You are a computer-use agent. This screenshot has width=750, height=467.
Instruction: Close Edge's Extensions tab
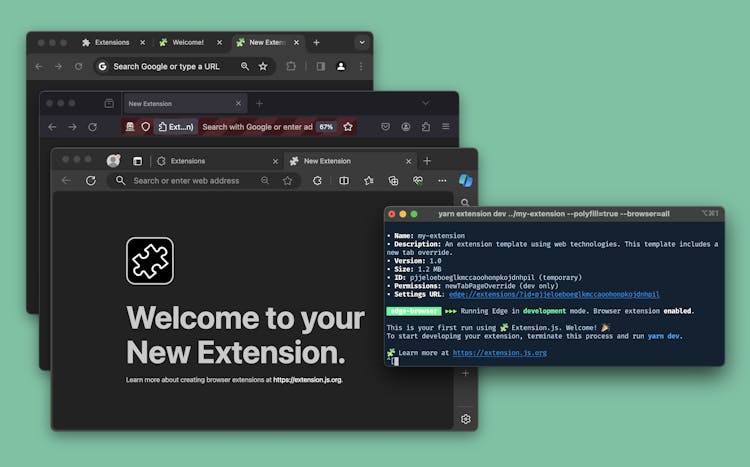(275, 162)
